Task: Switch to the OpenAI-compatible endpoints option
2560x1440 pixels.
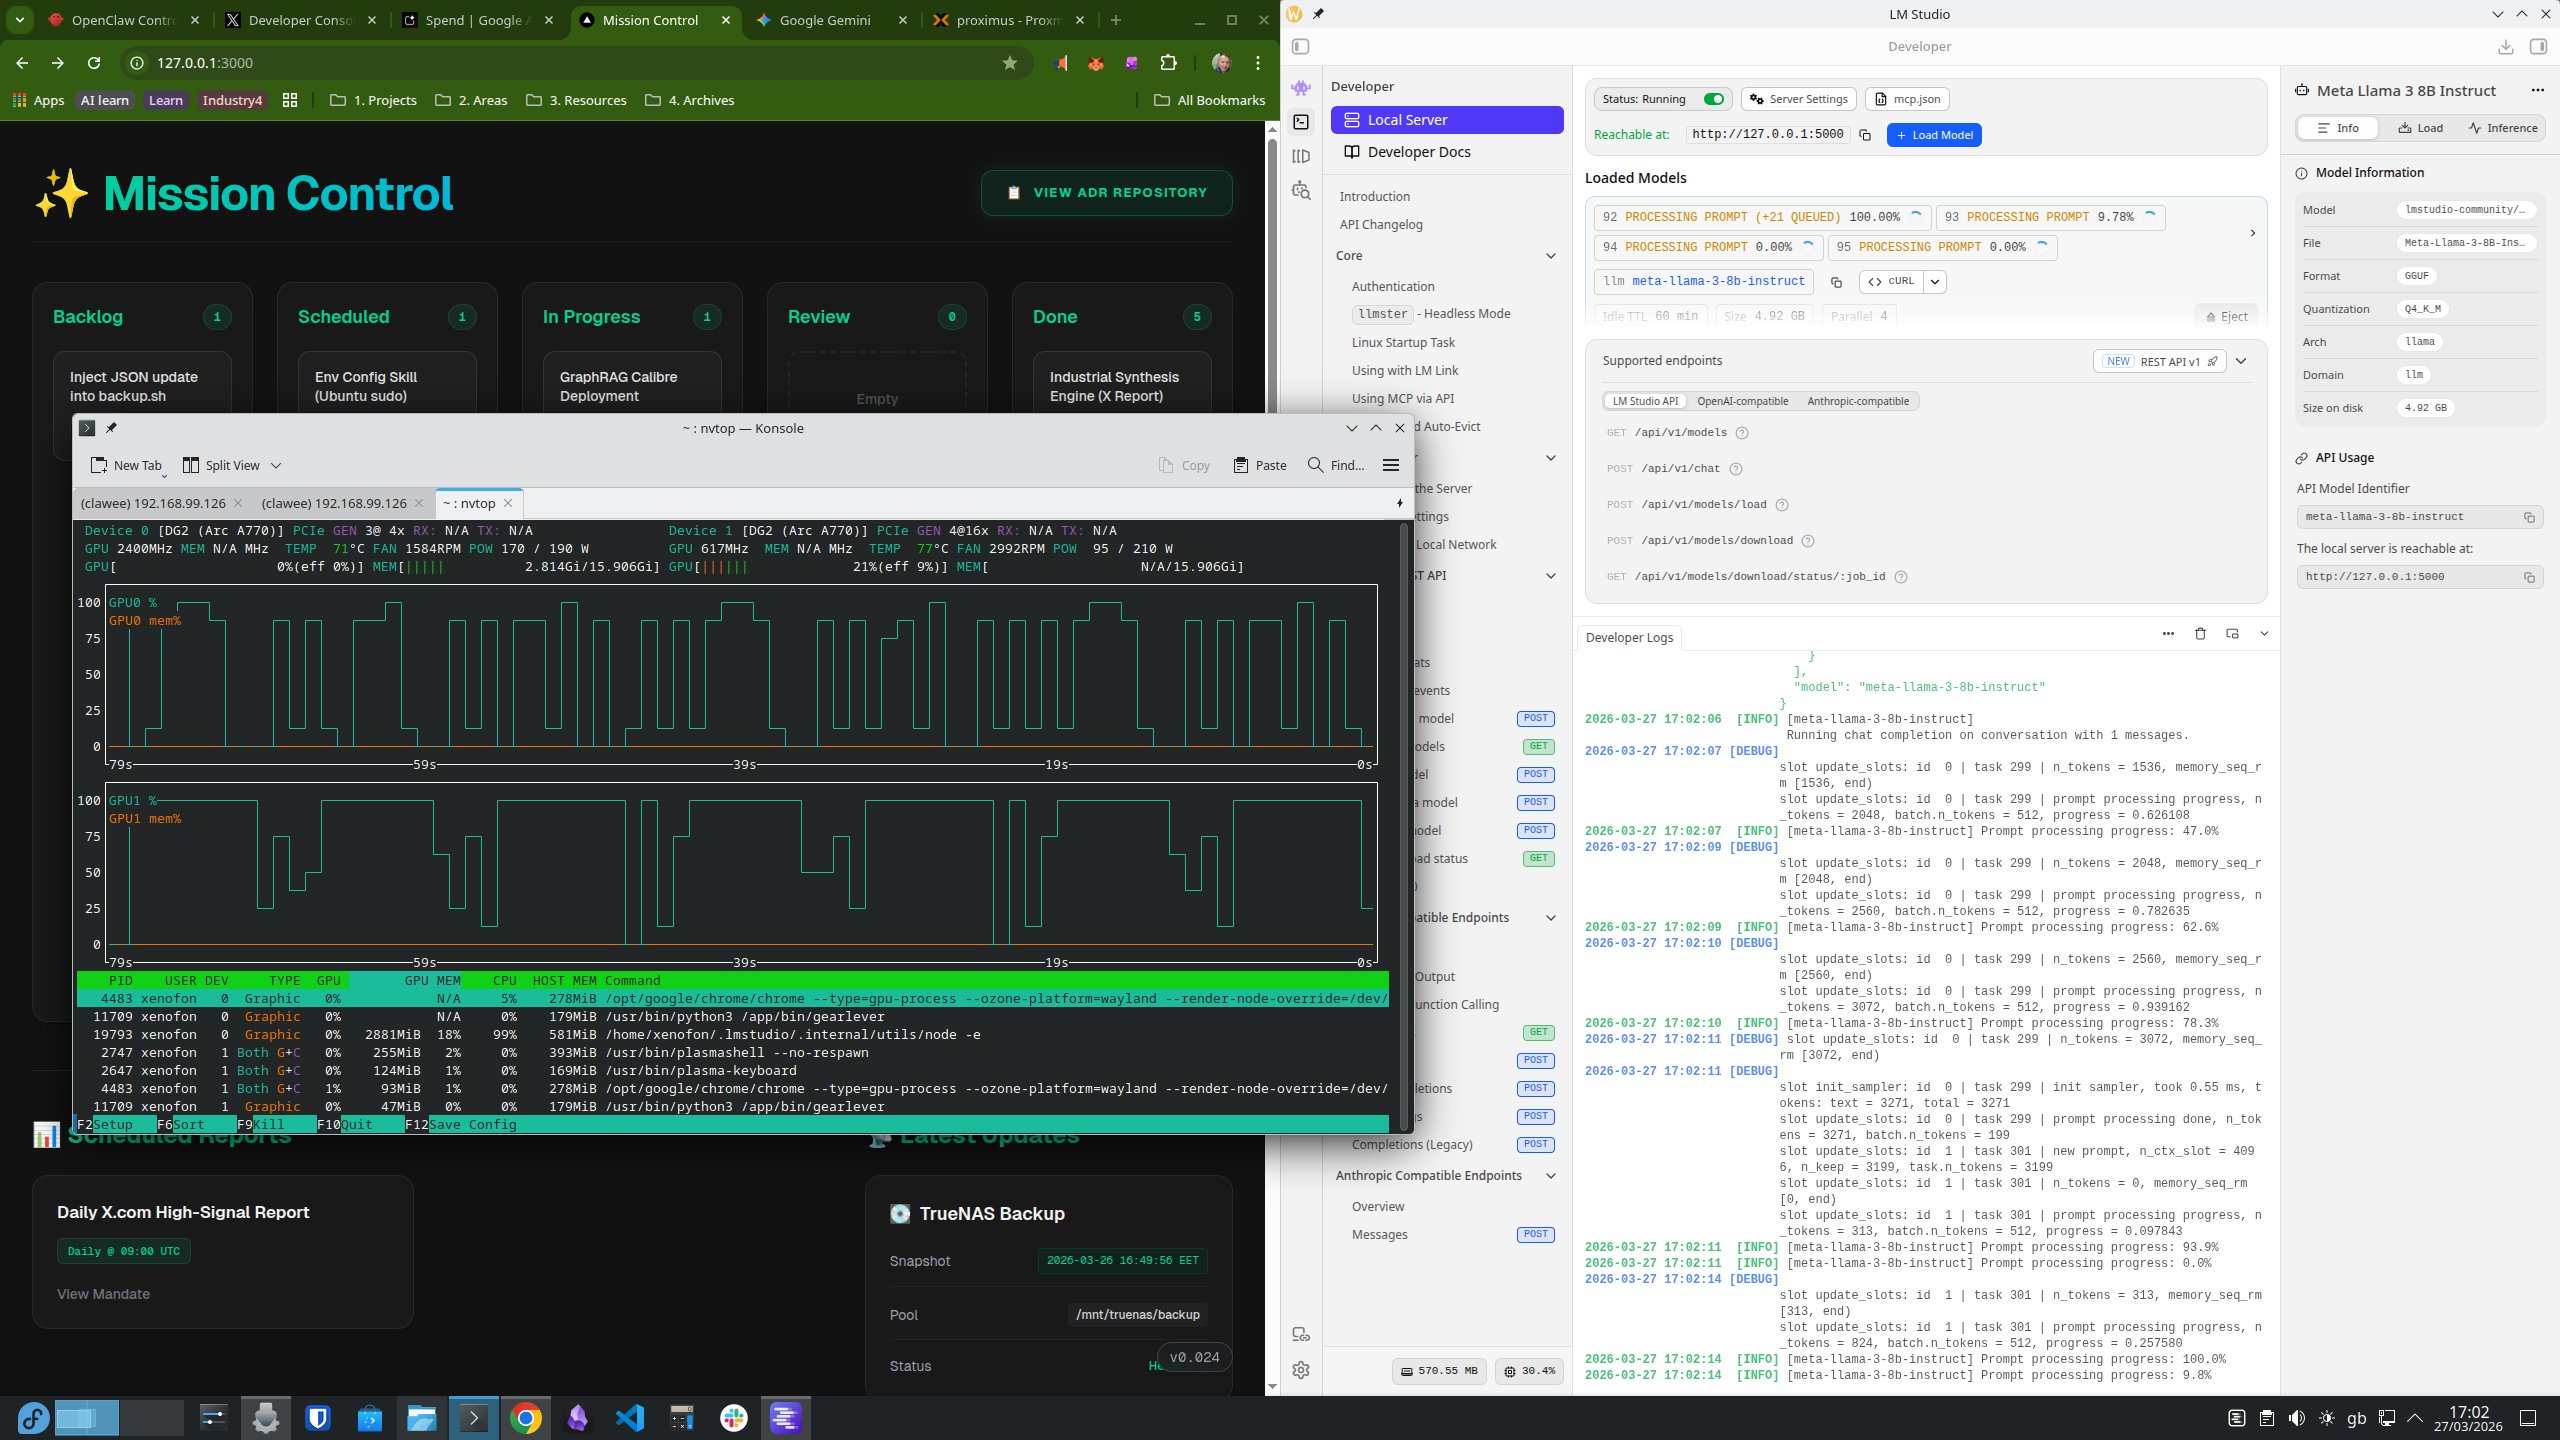Action: (x=1742, y=401)
